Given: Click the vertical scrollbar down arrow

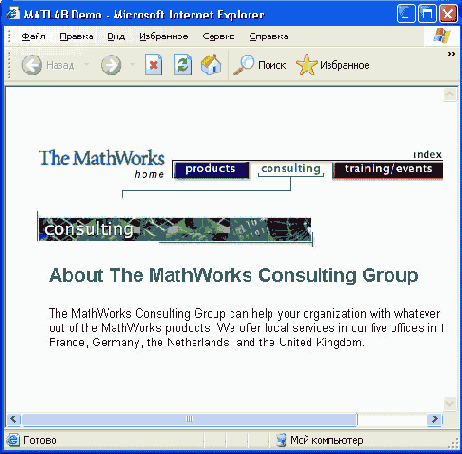Looking at the screenshot, I should click(450, 404).
